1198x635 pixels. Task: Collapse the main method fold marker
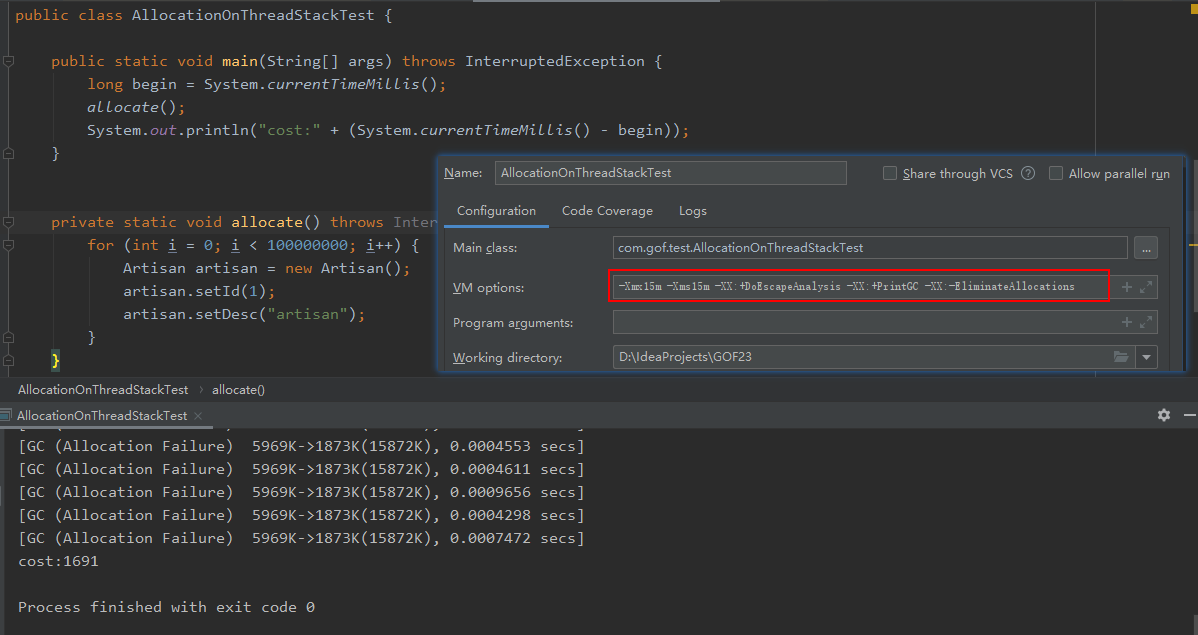(x=8, y=61)
